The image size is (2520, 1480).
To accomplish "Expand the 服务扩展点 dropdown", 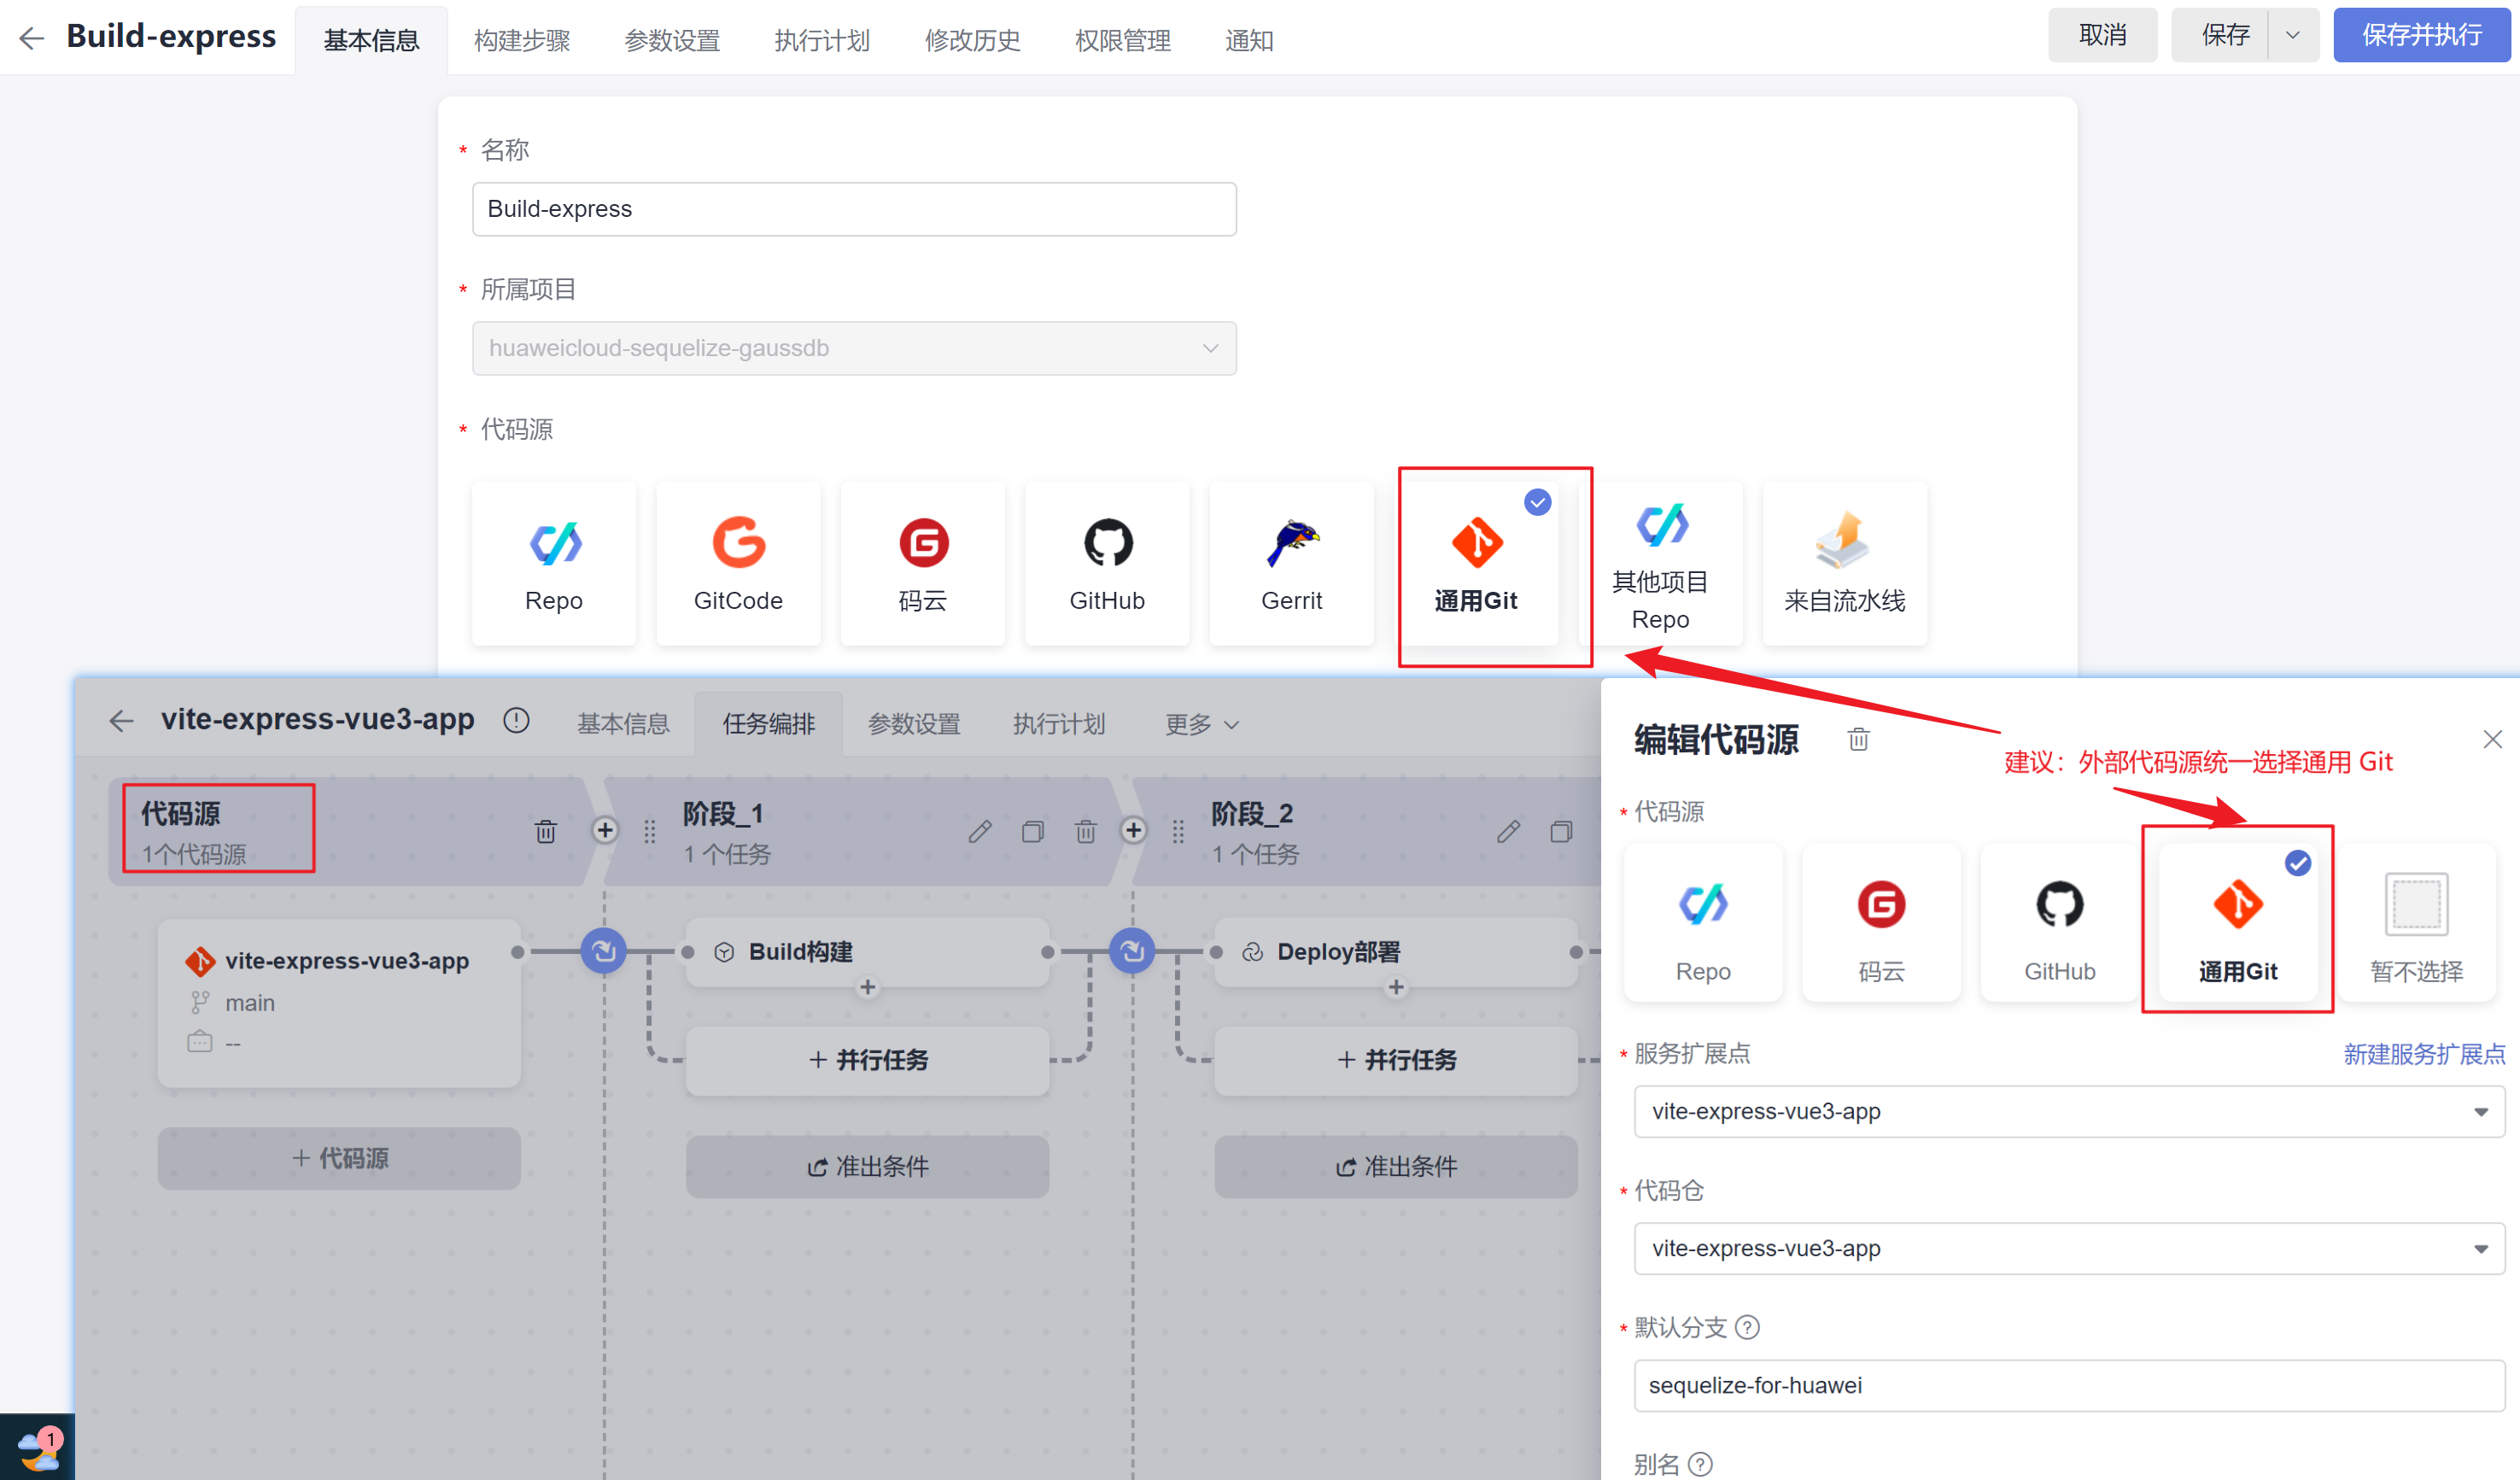I will (2068, 1111).
